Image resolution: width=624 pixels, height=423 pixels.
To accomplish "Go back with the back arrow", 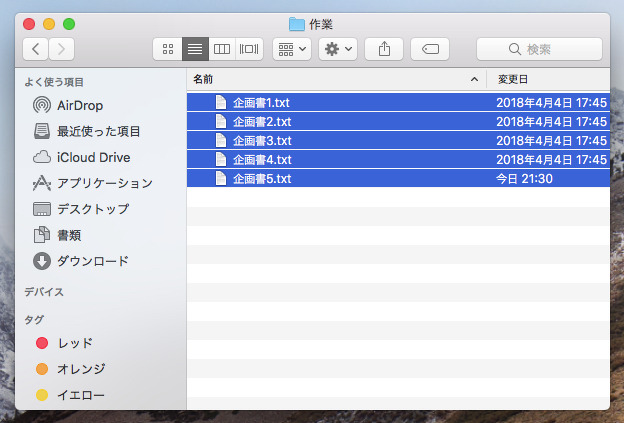I will click(x=37, y=48).
